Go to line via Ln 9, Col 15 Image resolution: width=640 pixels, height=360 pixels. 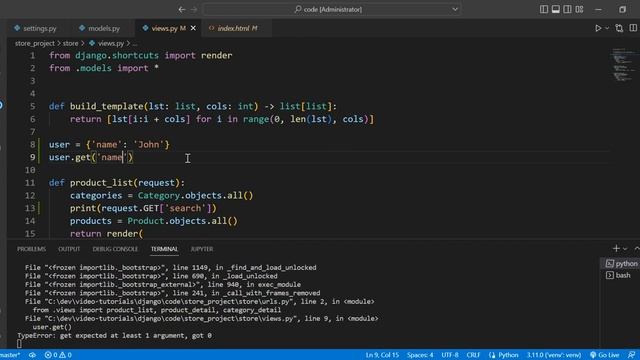[382, 355]
